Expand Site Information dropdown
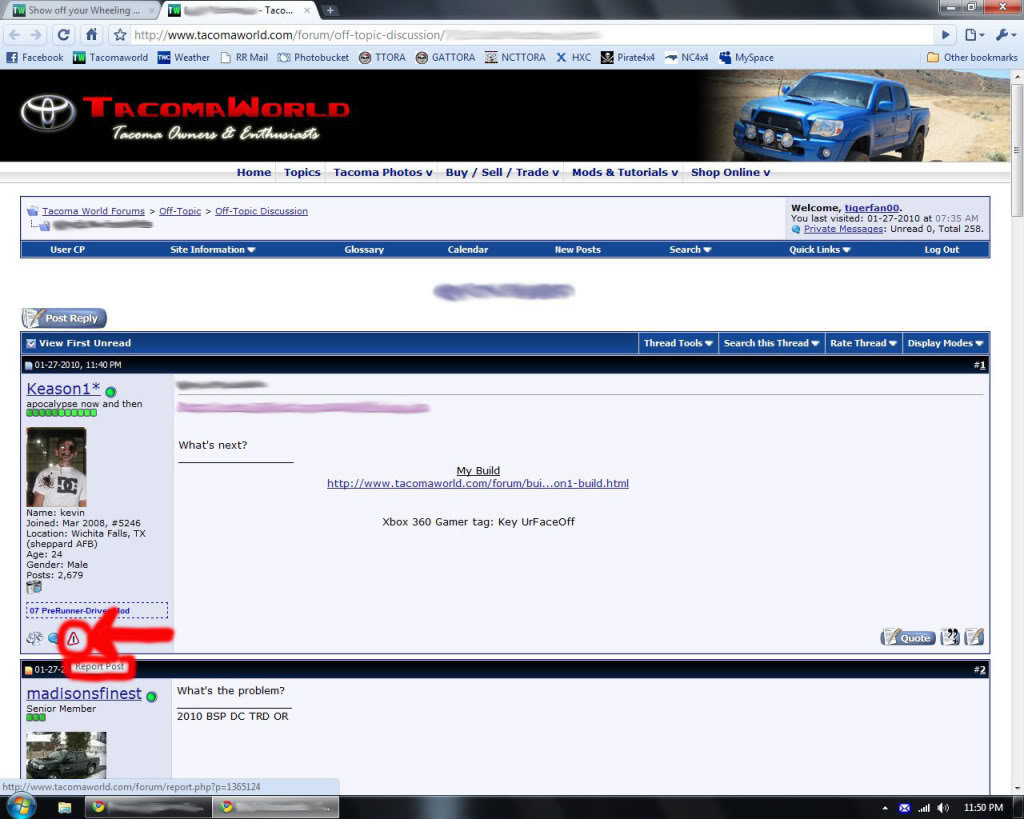The width and height of the screenshot is (1024, 819). pos(212,249)
